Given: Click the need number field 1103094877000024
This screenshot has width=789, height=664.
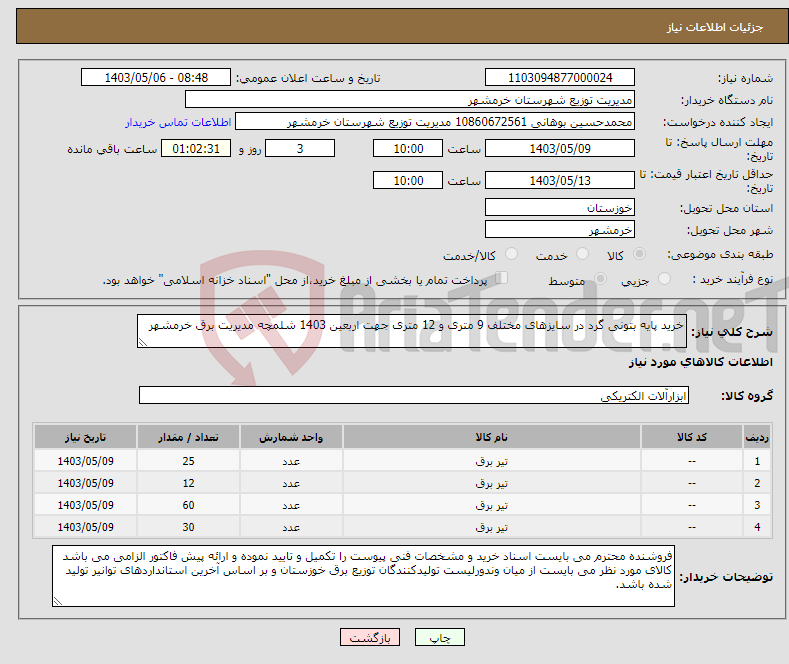Looking at the screenshot, I should [560, 77].
